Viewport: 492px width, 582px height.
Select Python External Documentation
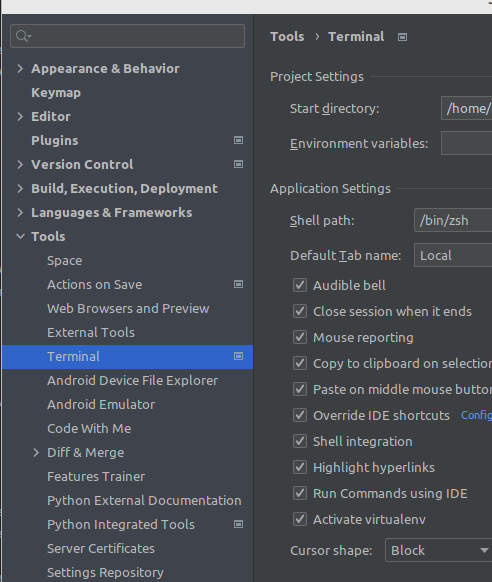coord(144,500)
